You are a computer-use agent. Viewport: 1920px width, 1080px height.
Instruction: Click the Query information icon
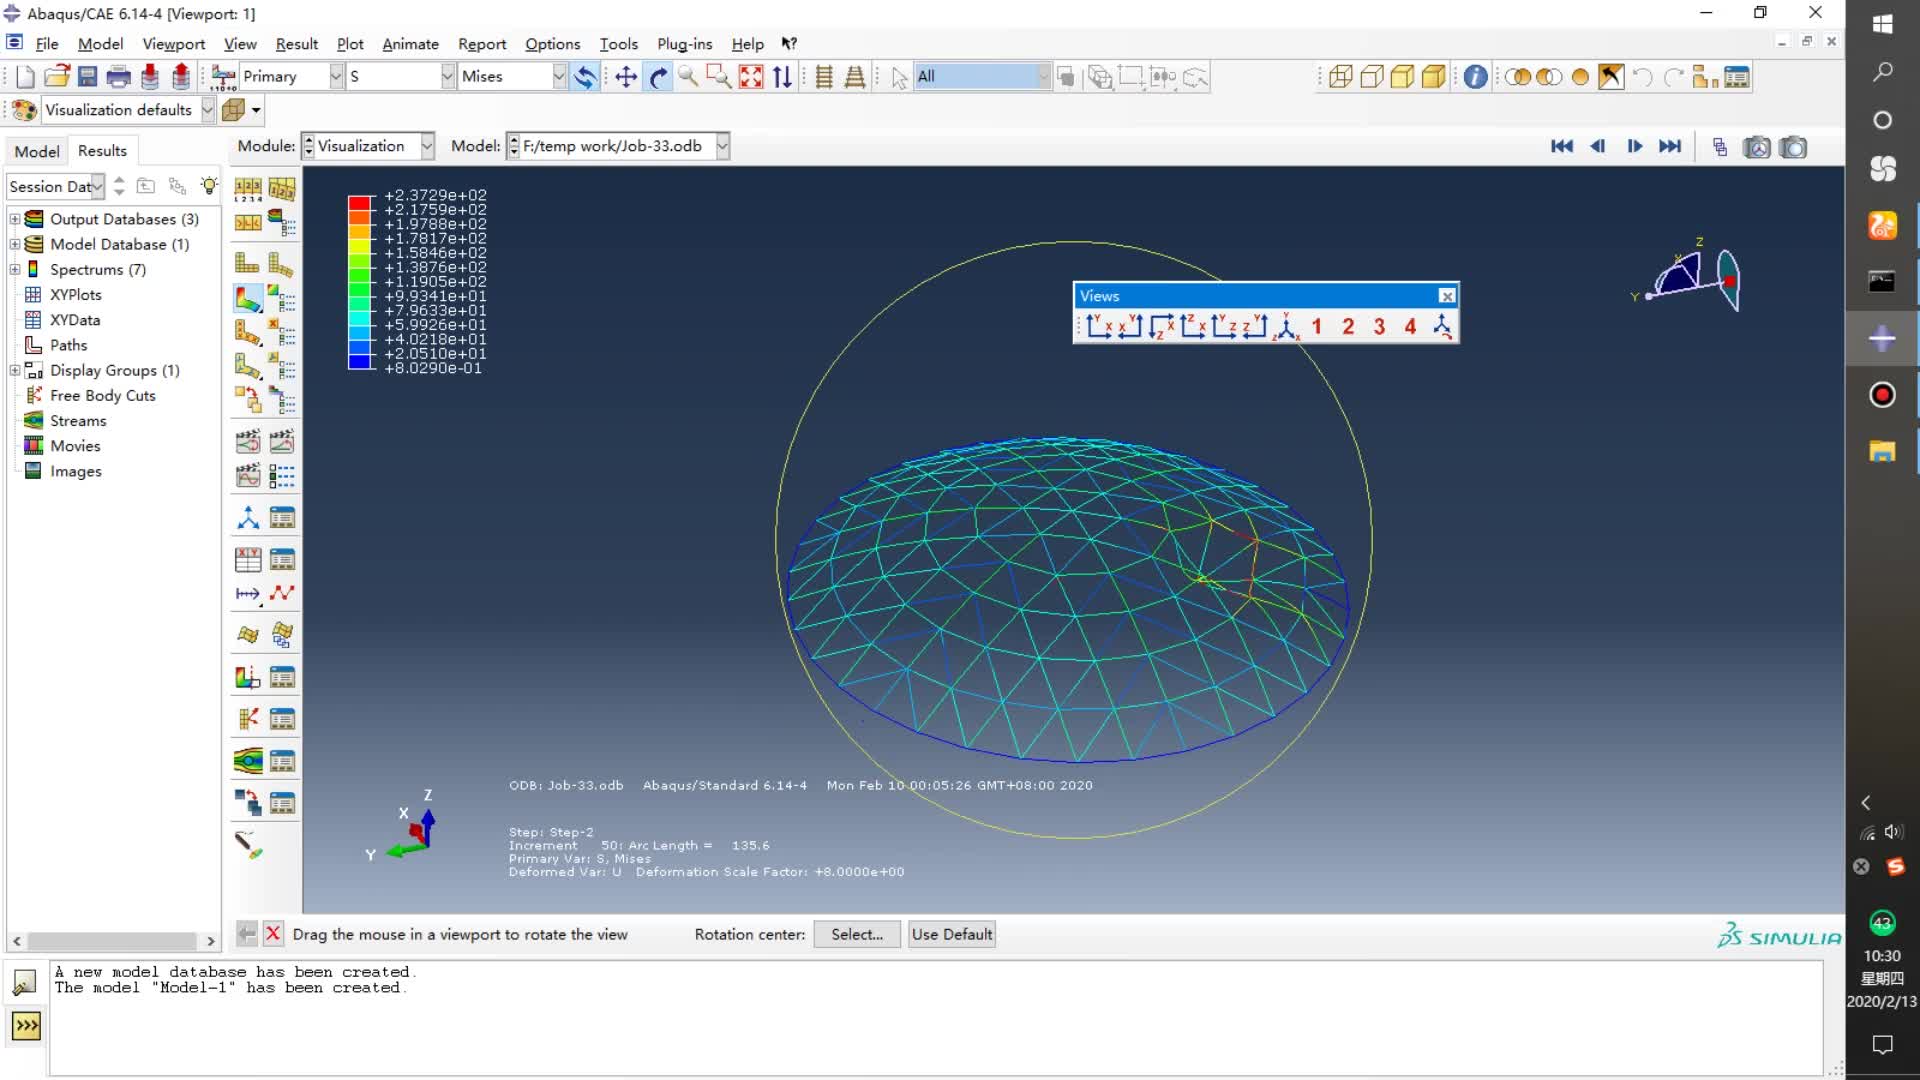click(x=1475, y=77)
